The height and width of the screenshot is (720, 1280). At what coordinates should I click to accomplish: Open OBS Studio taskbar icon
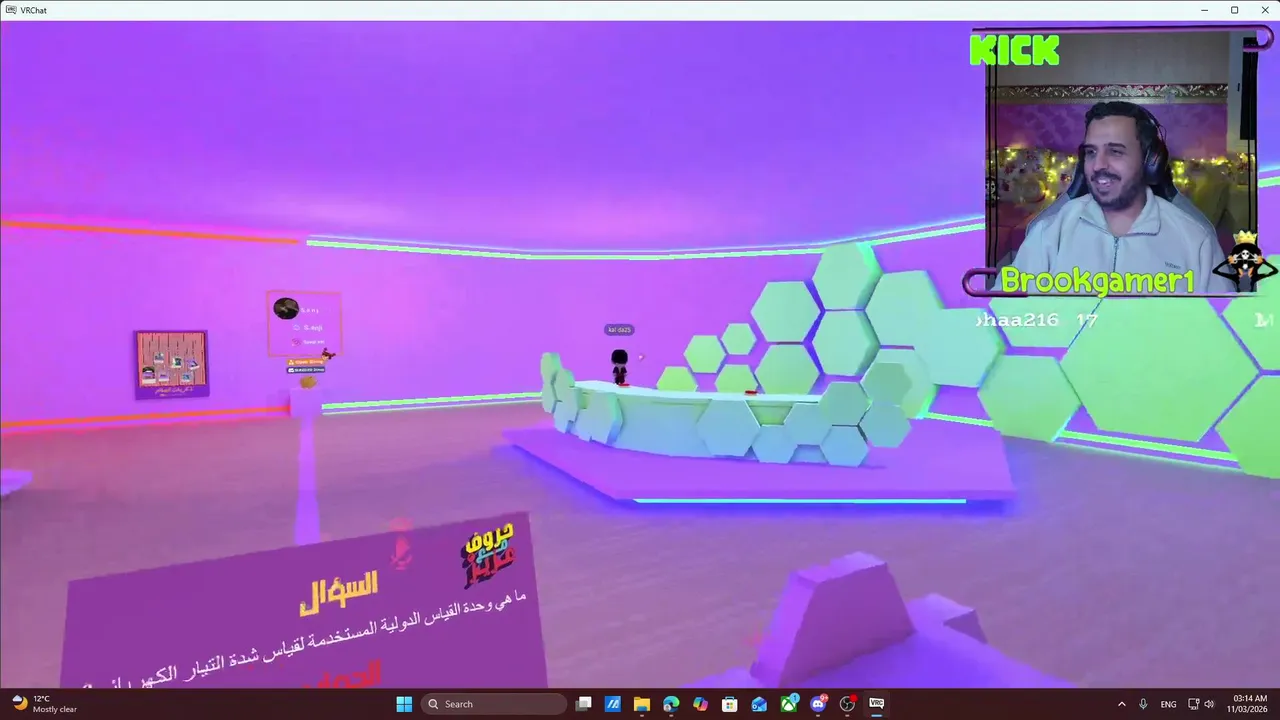point(848,704)
